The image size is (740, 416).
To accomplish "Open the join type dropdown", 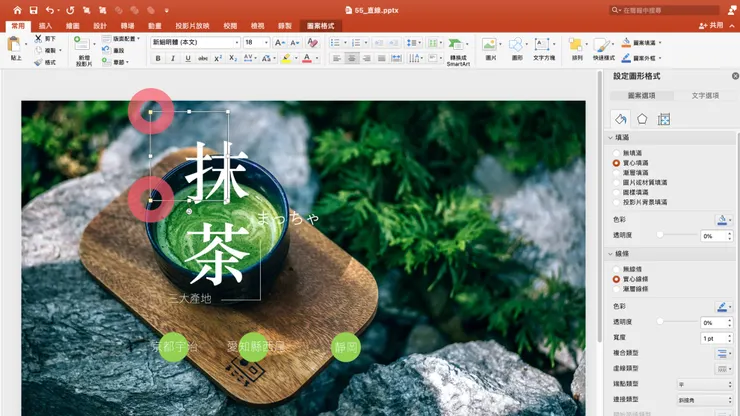I will pos(705,400).
